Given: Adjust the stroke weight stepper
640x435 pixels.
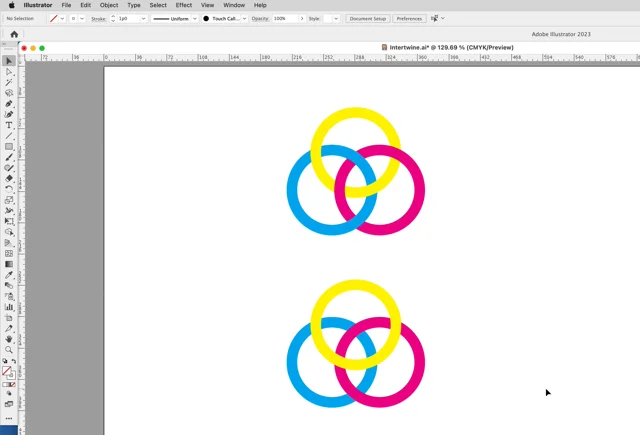Looking at the screenshot, I should click(113, 19).
